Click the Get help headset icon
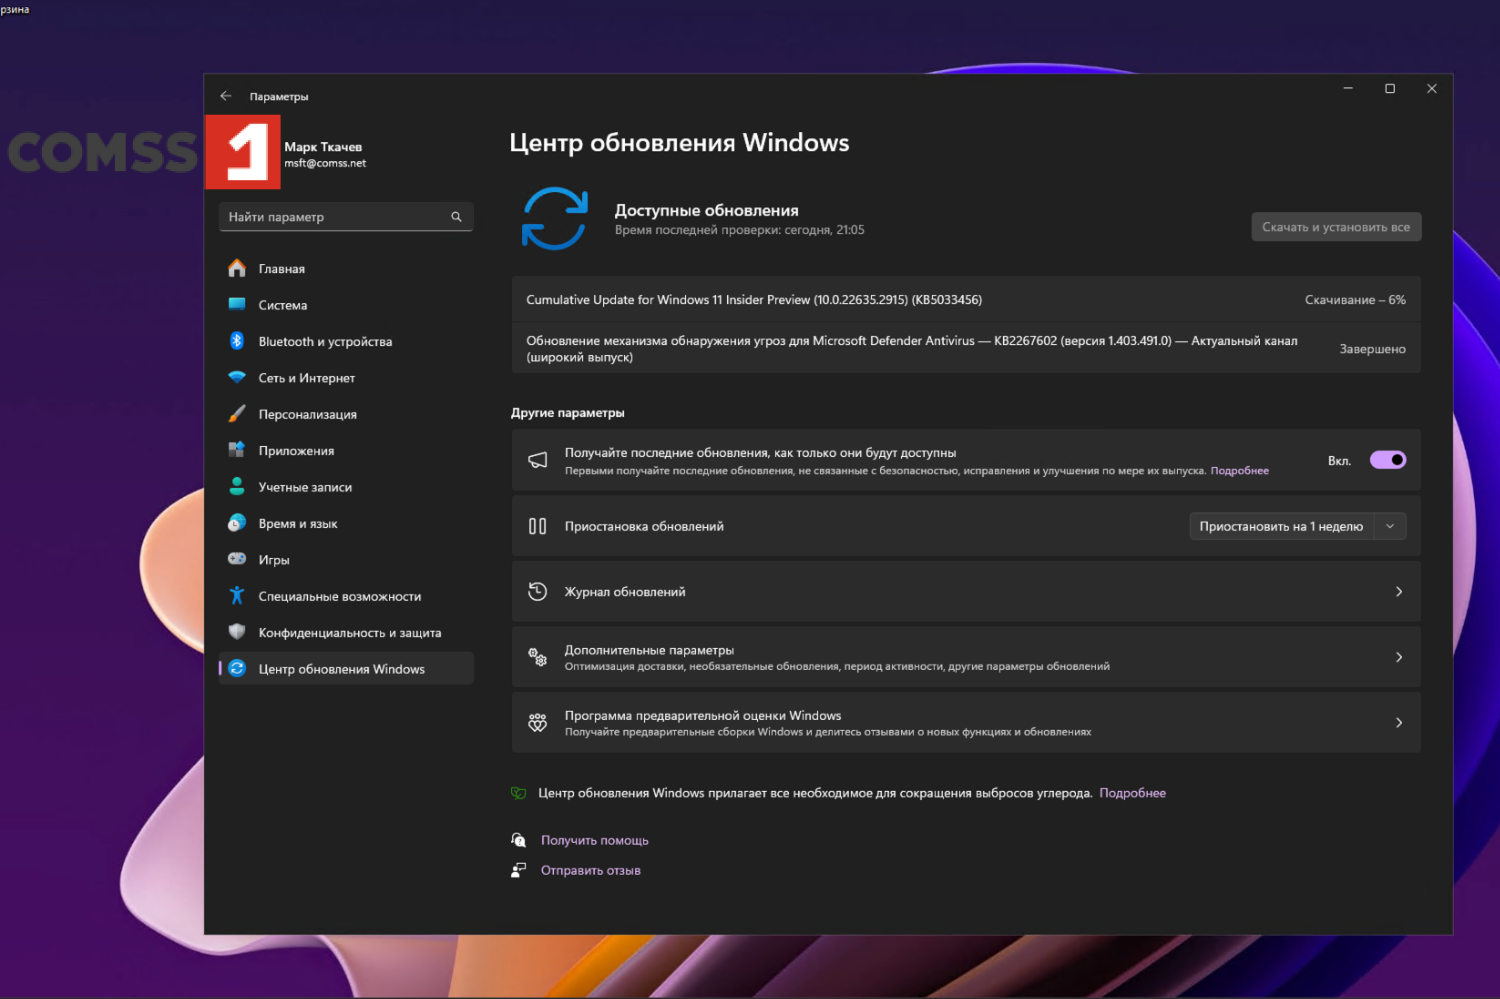Screen dimensions: 1500x999 519,840
